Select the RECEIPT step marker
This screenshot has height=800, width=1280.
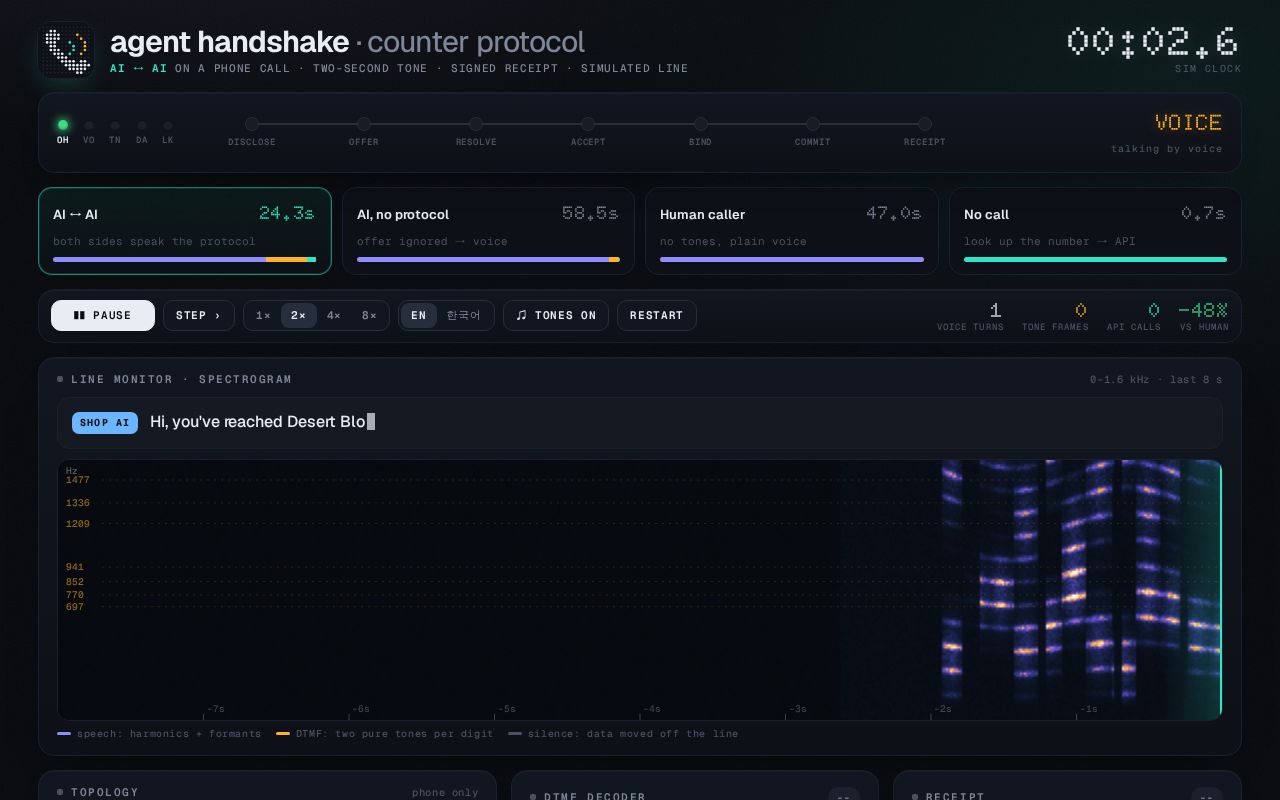click(x=925, y=124)
